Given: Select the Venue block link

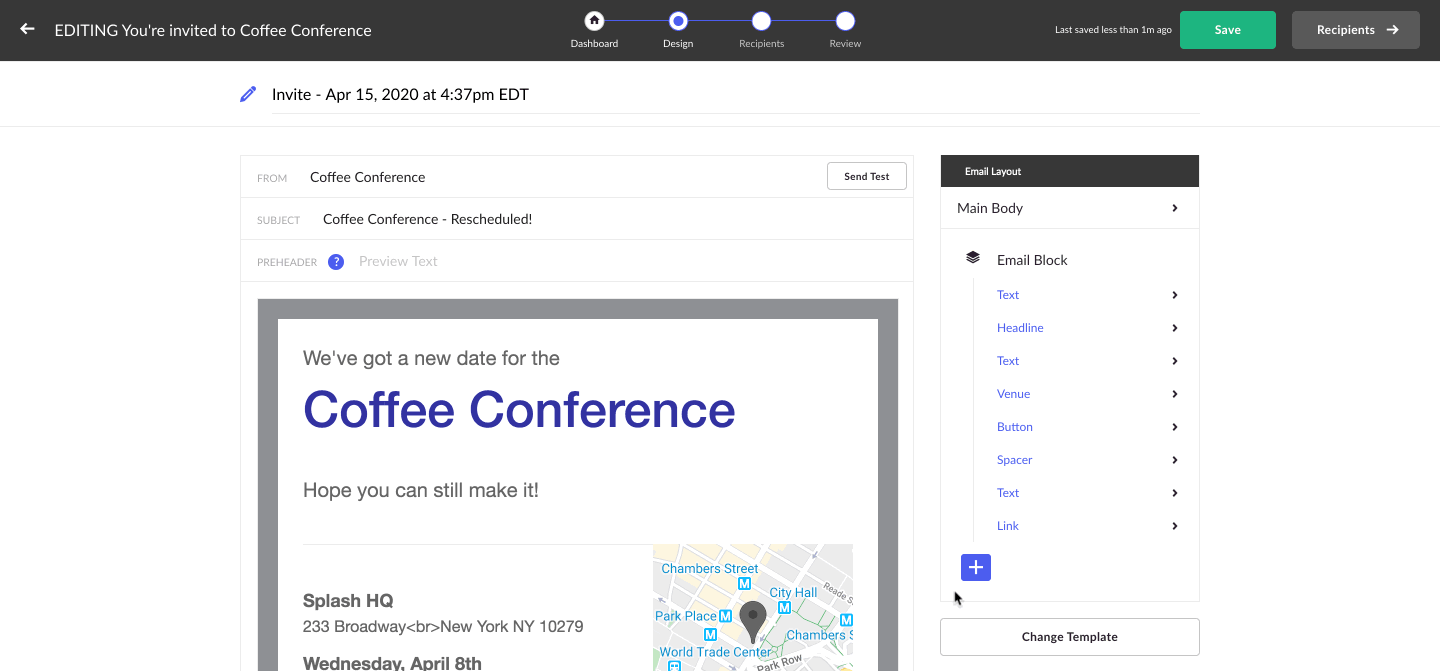Looking at the screenshot, I should click(1013, 394).
